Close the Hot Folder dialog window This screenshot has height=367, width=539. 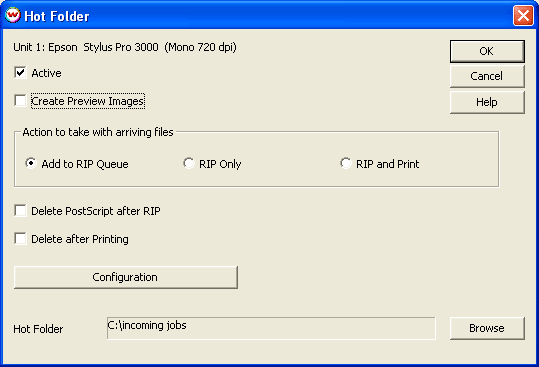pos(523,16)
